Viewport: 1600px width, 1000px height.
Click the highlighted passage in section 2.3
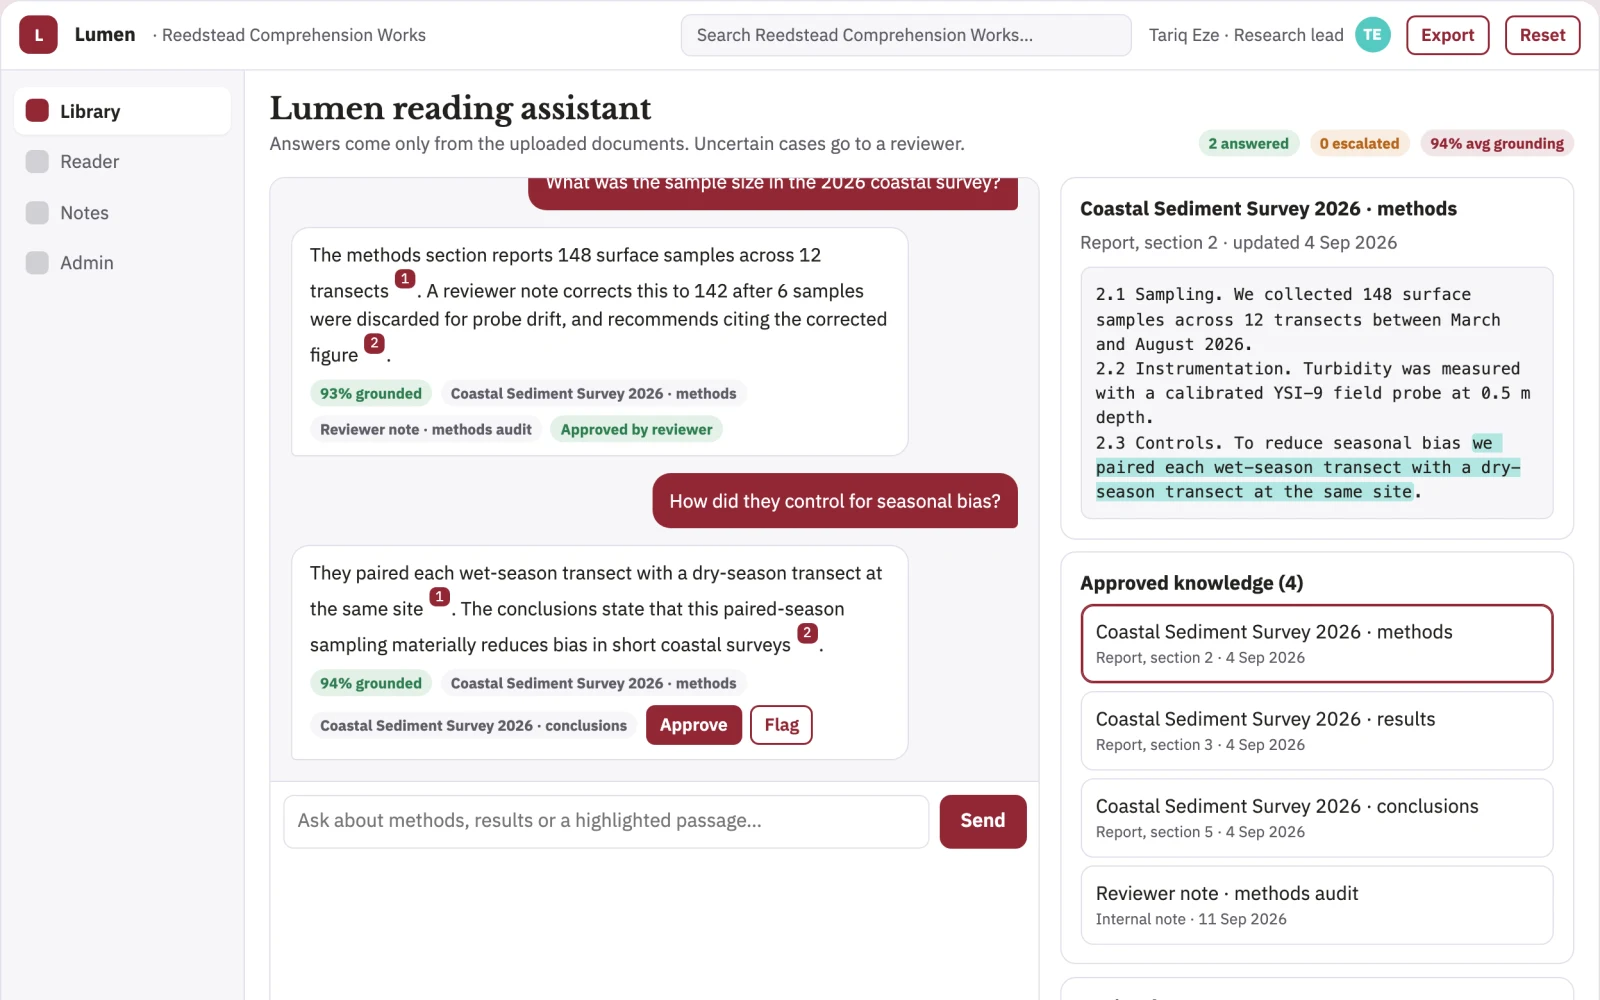[x=1308, y=467]
